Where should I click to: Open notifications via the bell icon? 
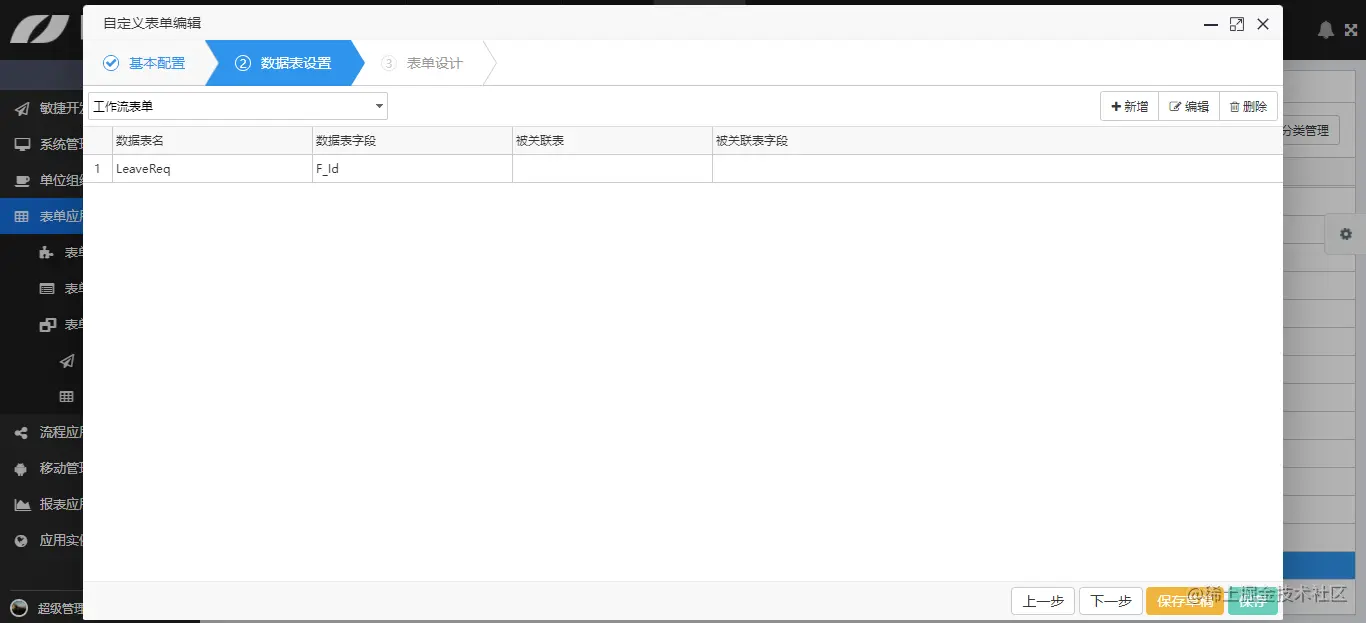point(1326,29)
